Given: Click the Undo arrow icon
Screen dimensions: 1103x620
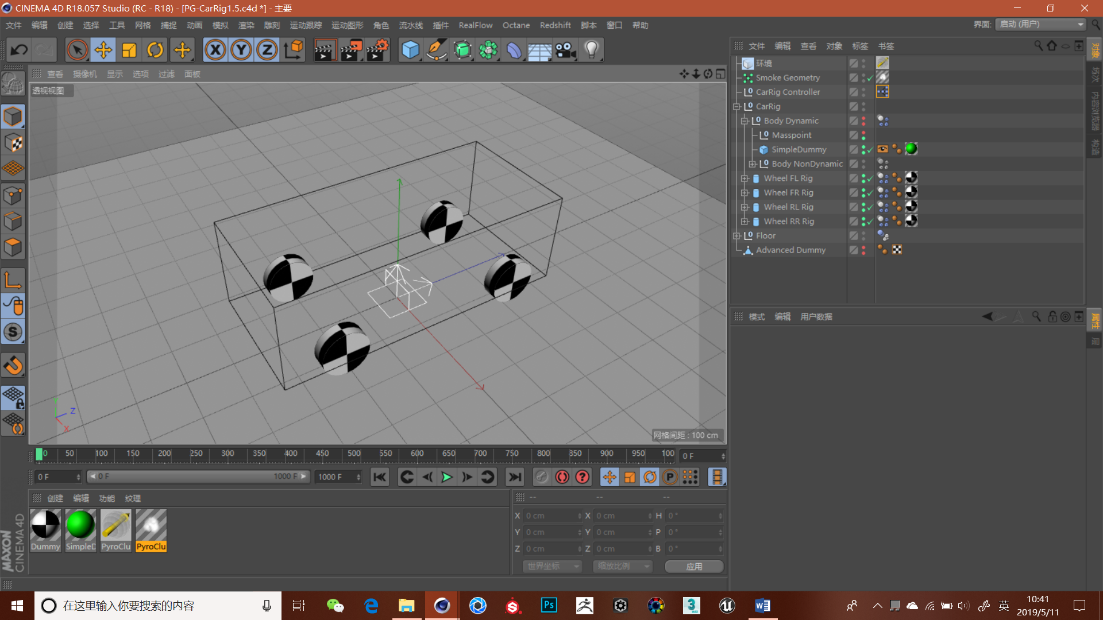Looking at the screenshot, I should point(18,50).
